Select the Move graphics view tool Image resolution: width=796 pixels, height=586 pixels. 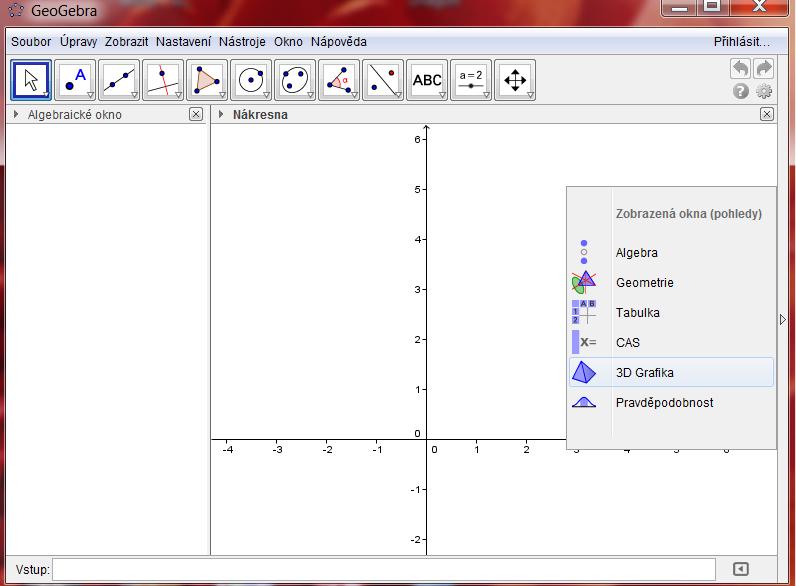(515, 80)
